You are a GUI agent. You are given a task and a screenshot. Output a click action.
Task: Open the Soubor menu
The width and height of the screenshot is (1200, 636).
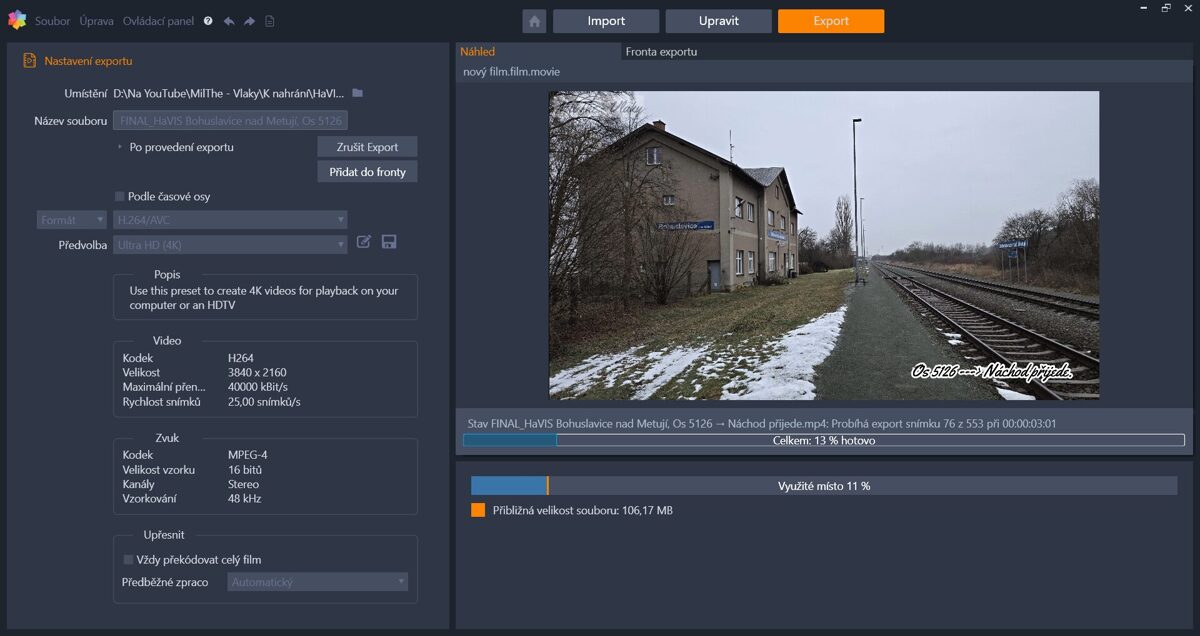[52, 20]
